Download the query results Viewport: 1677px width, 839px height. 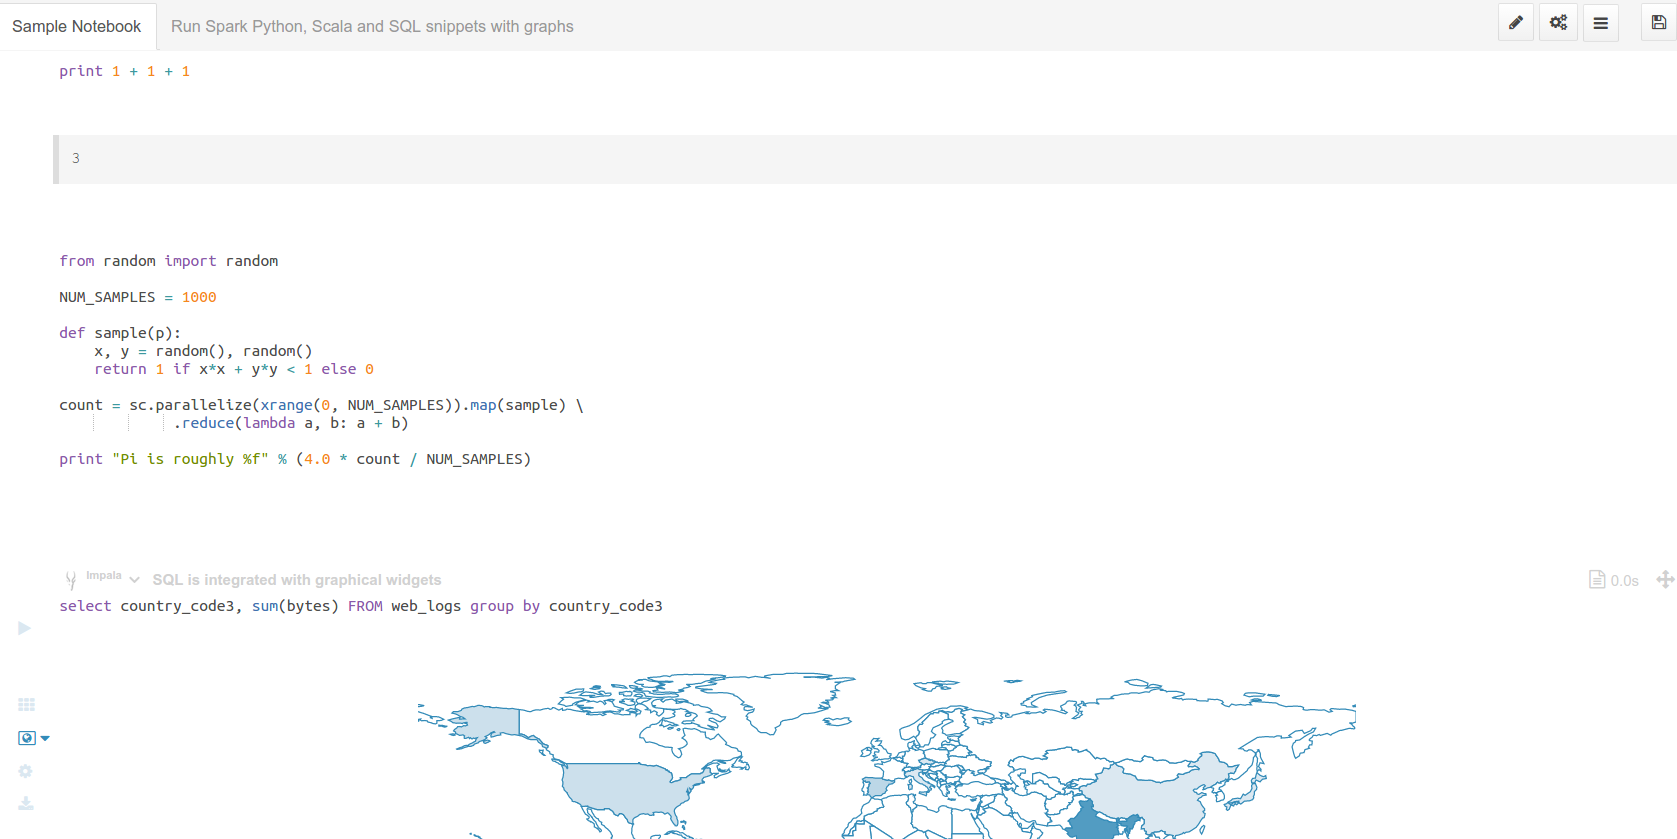pos(26,803)
